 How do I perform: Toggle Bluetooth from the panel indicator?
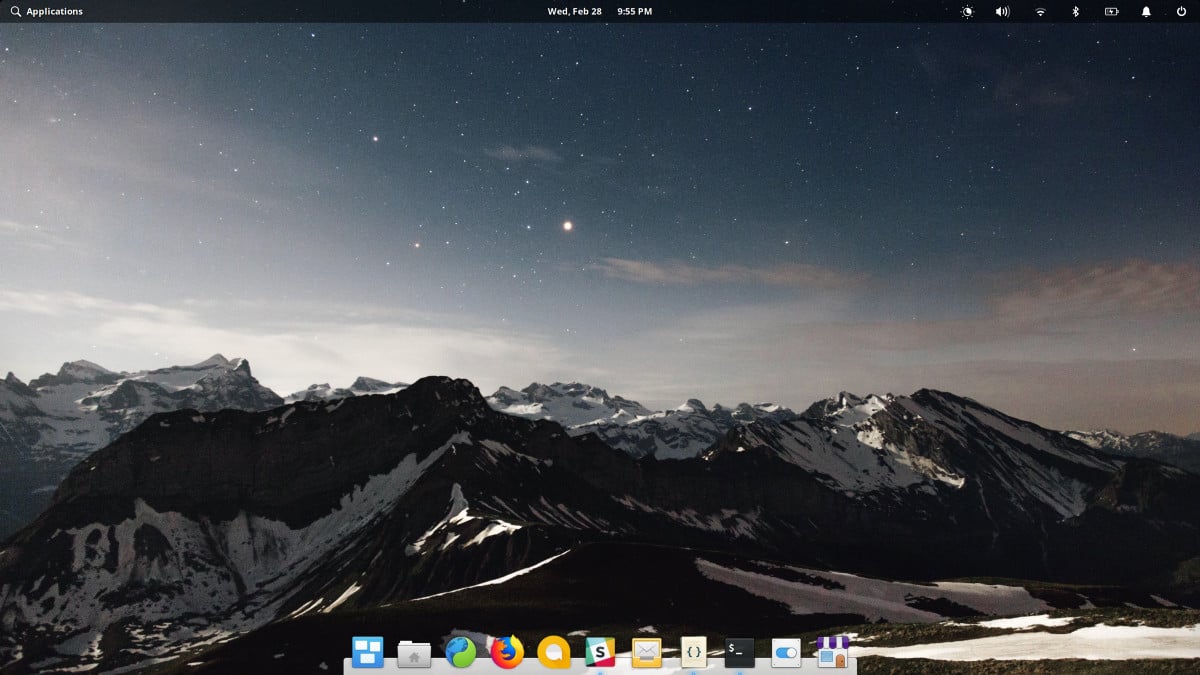[x=1075, y=12]
